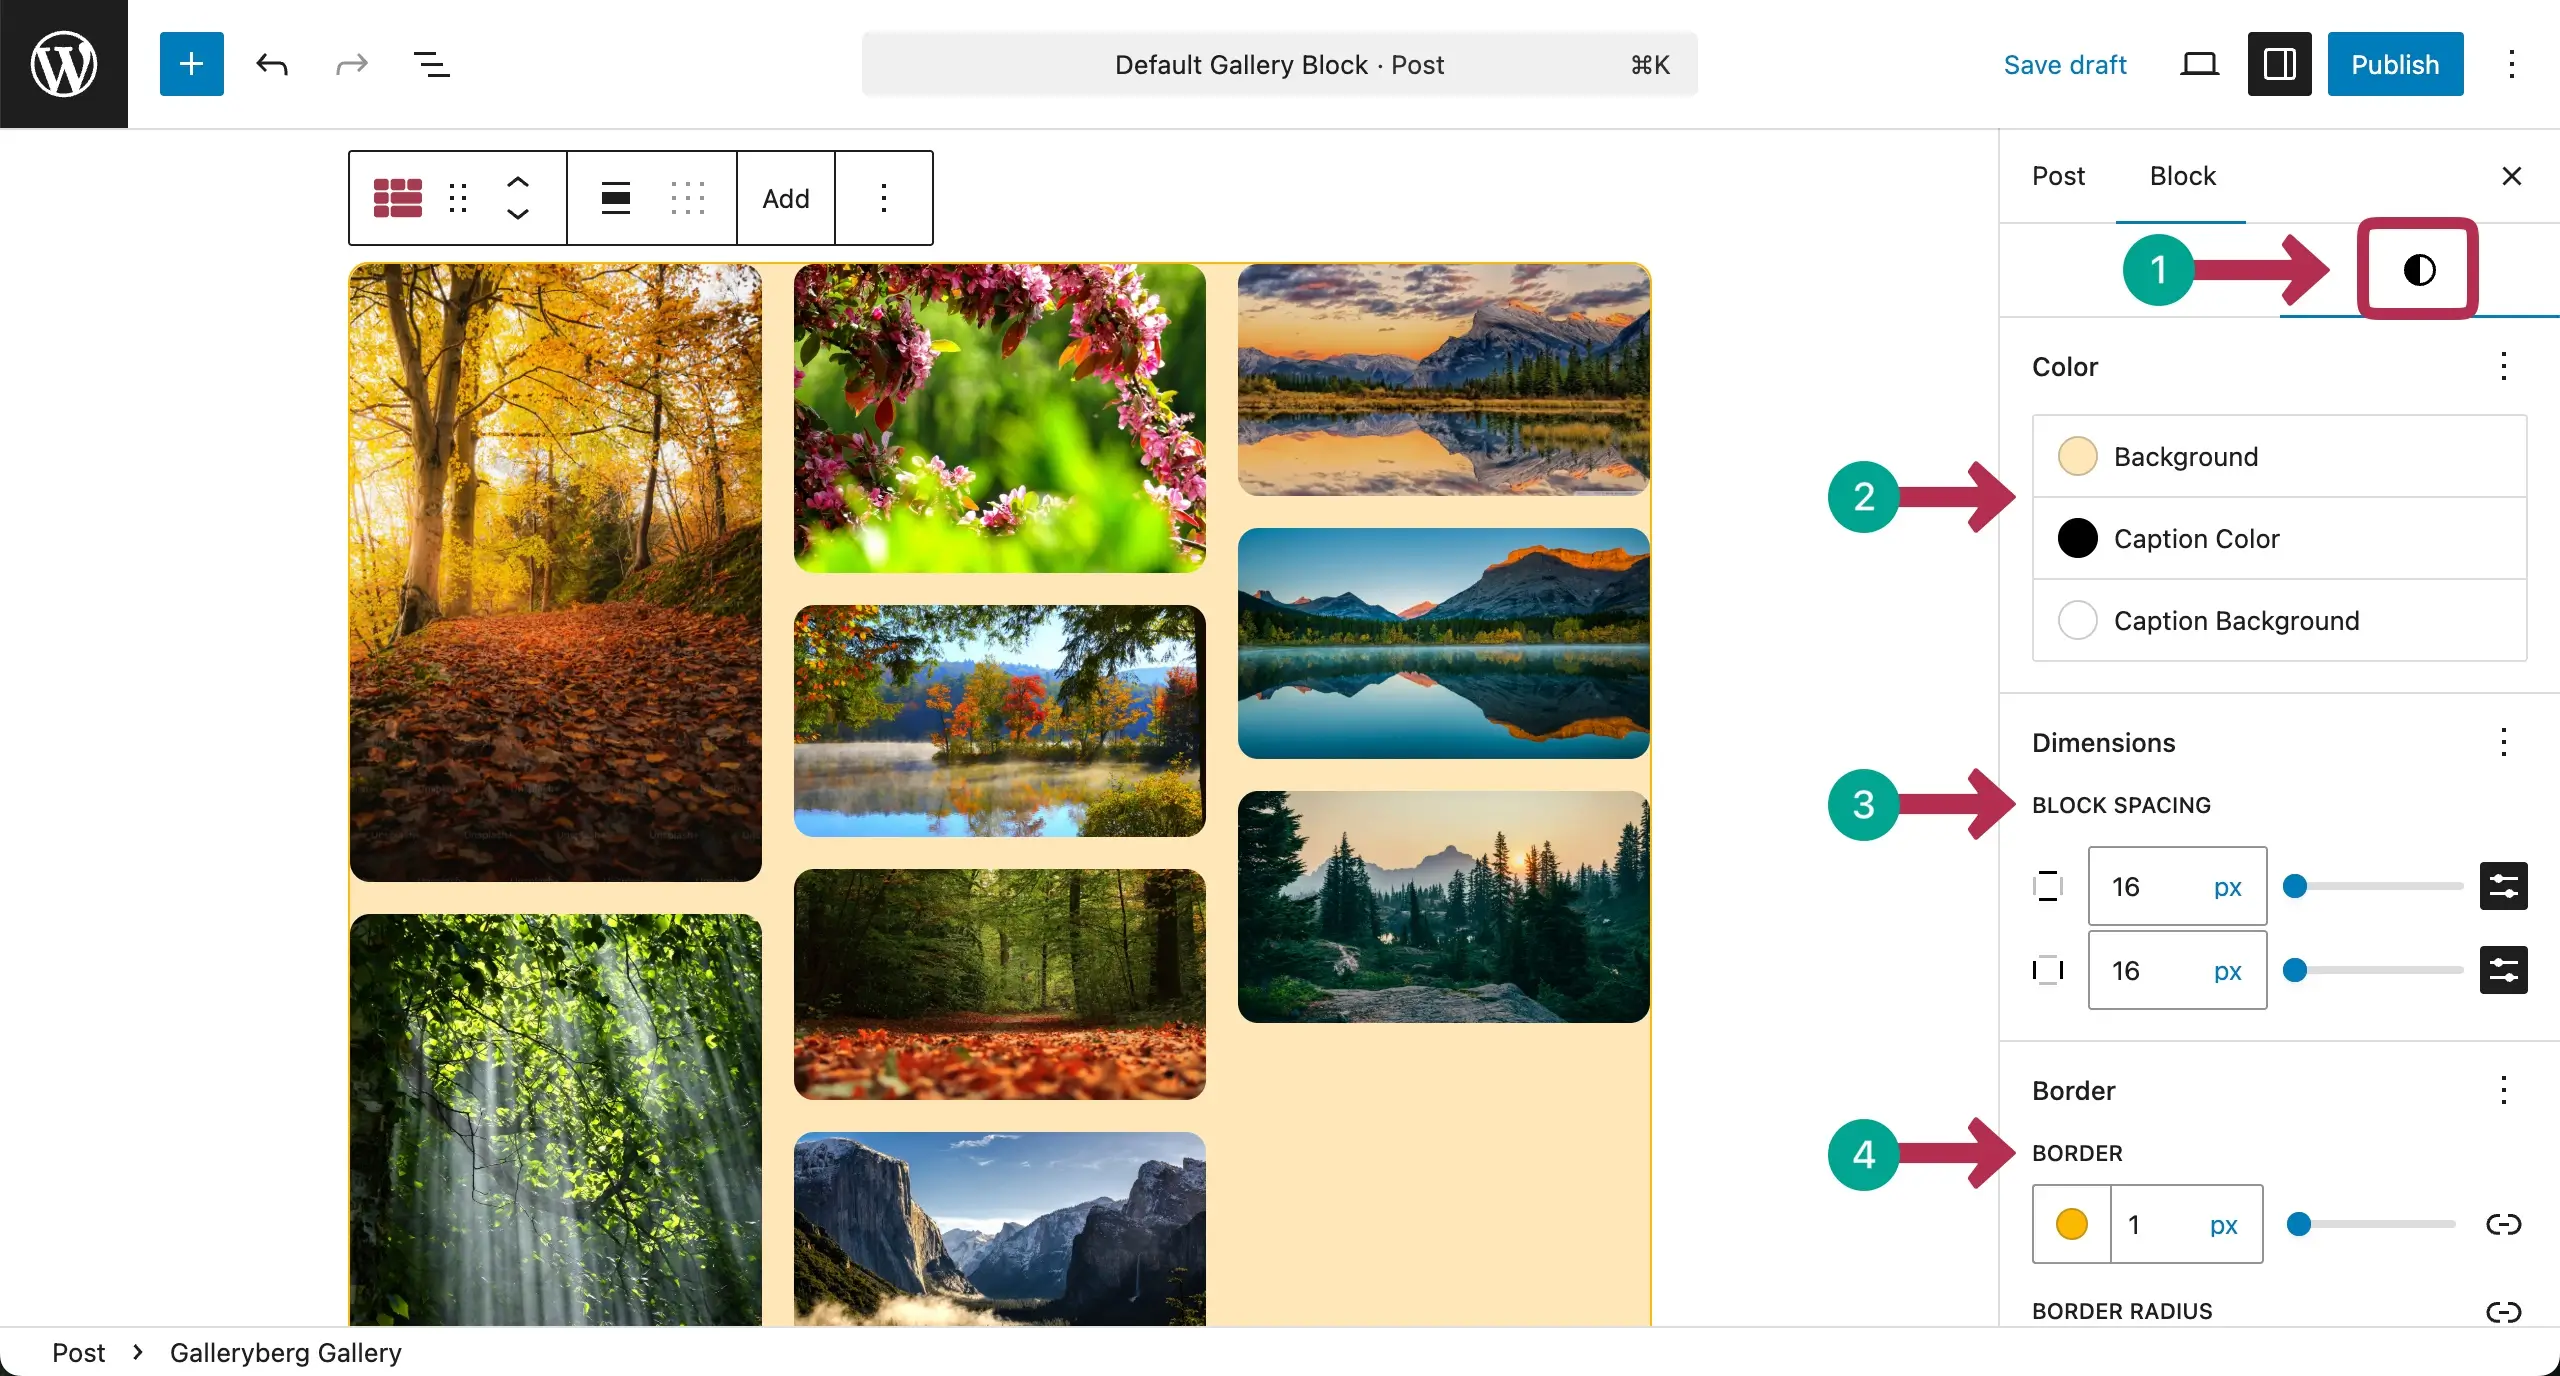This screenshot has width=2560, height=1376.
Task: Open the document overview list icon
Action: coord(431,65)
